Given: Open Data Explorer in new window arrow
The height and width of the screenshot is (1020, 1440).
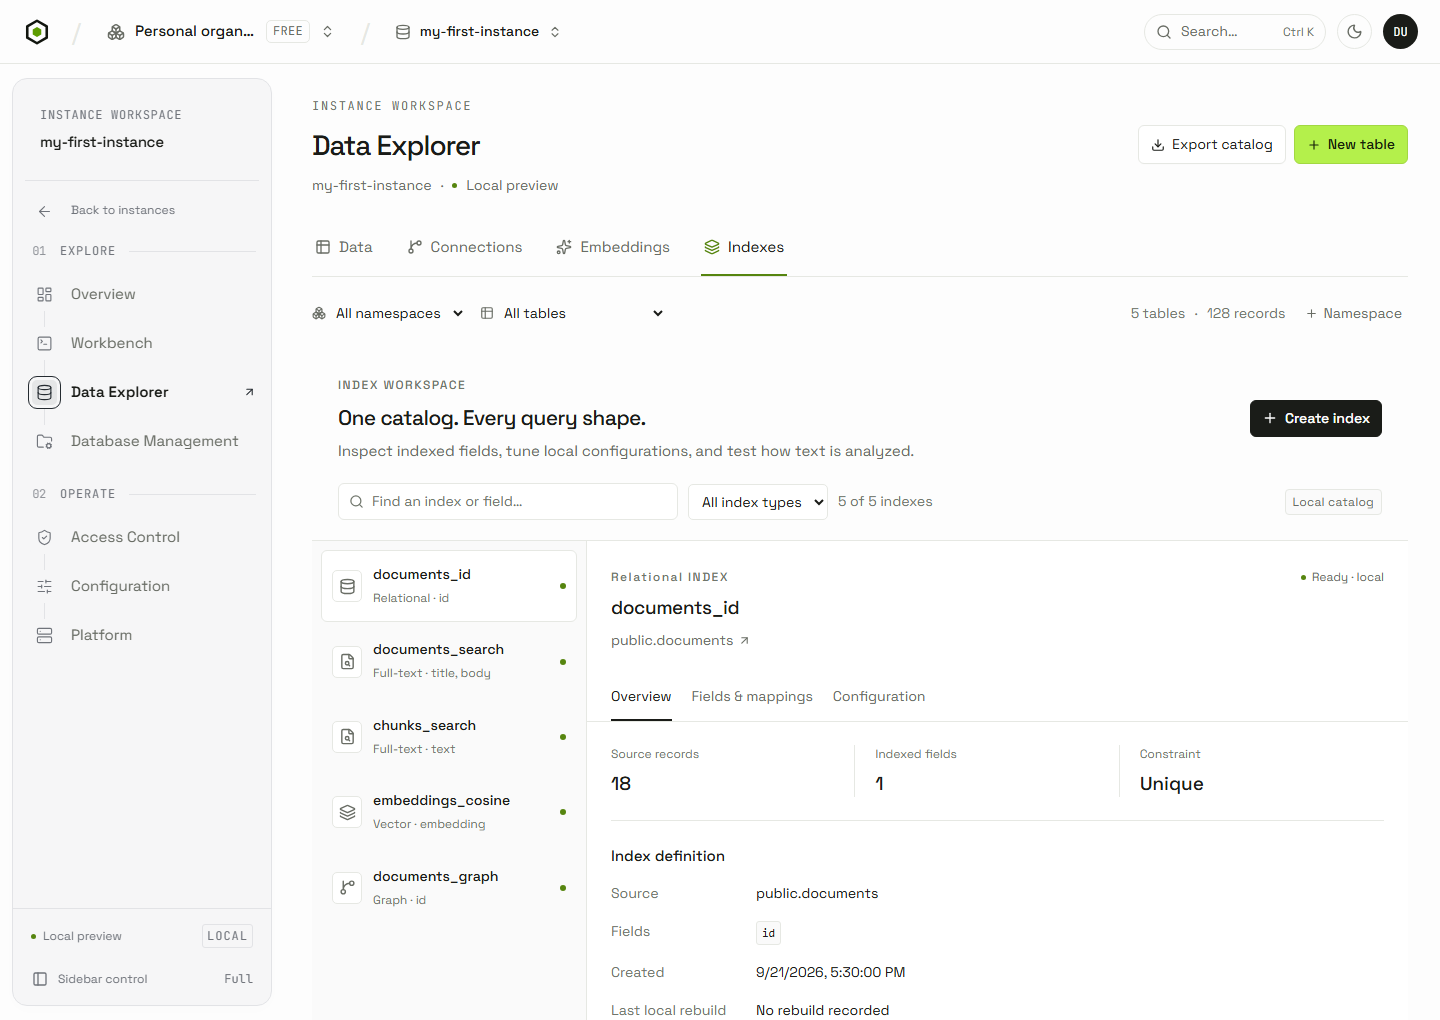Looking at the screenshot, I should (249, 392).
